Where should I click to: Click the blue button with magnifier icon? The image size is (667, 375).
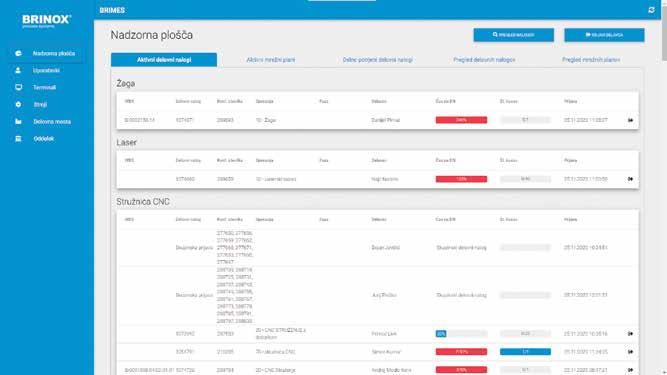point(513,35)
